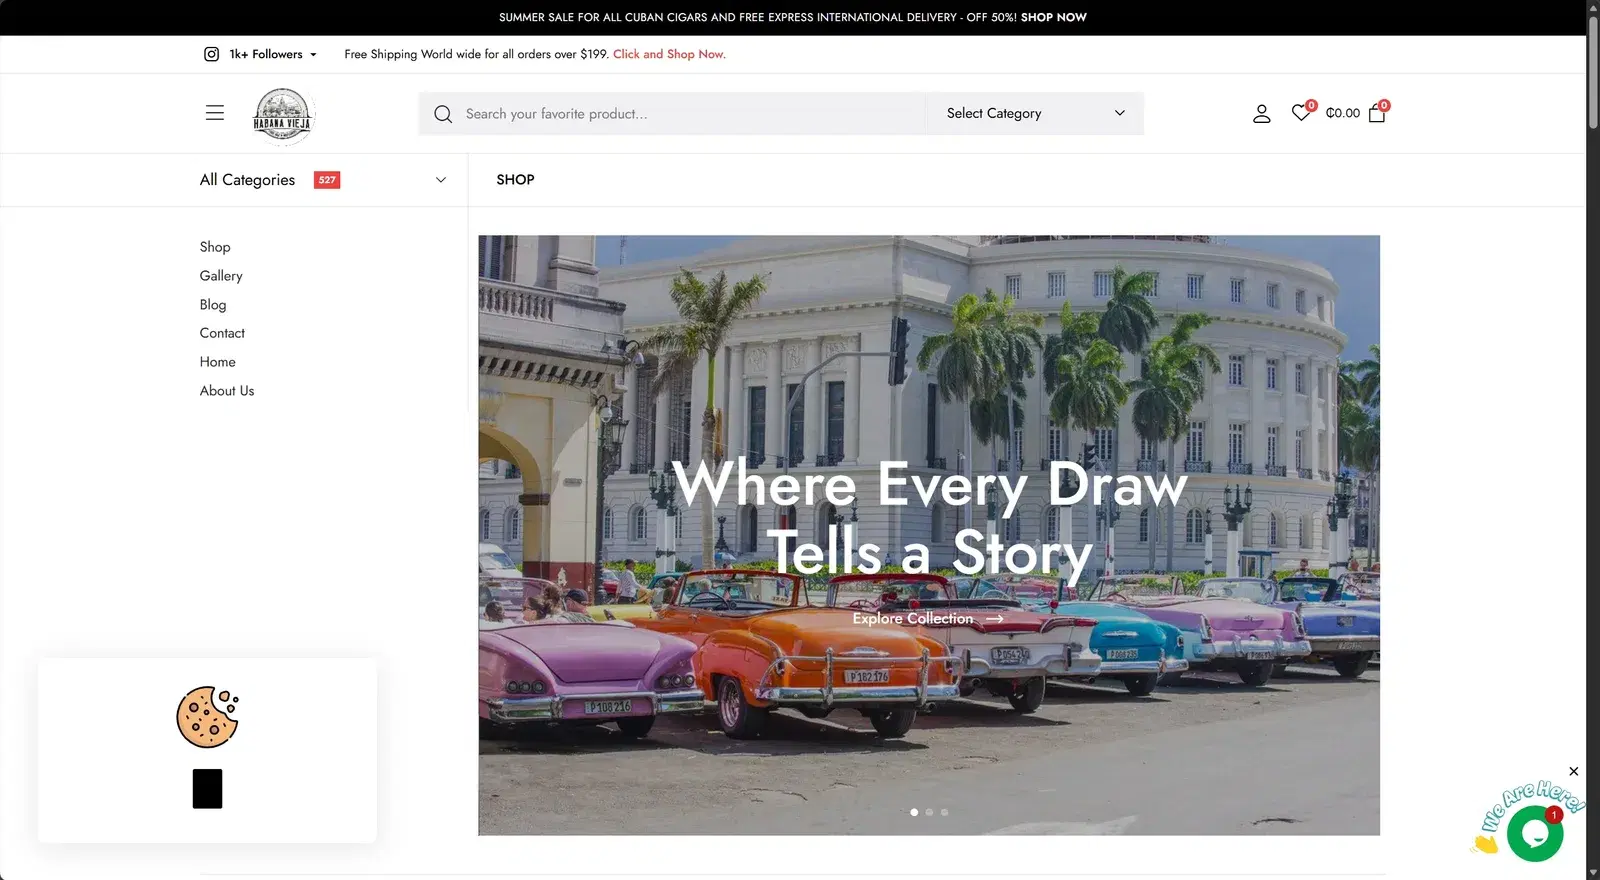Click the All Categories label
The height and width of the screenshot is (880, 1600).
coord(247,180)
